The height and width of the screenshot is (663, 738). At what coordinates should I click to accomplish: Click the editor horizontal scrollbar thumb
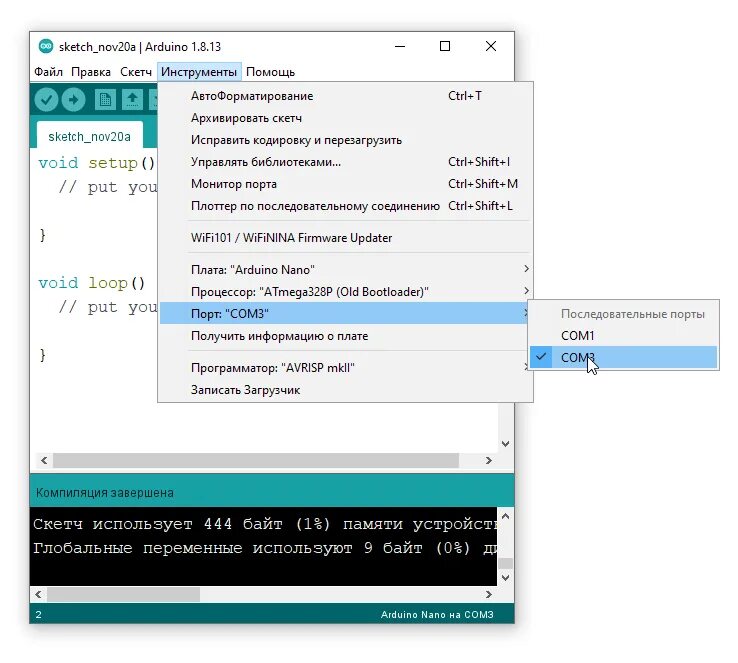256,460
